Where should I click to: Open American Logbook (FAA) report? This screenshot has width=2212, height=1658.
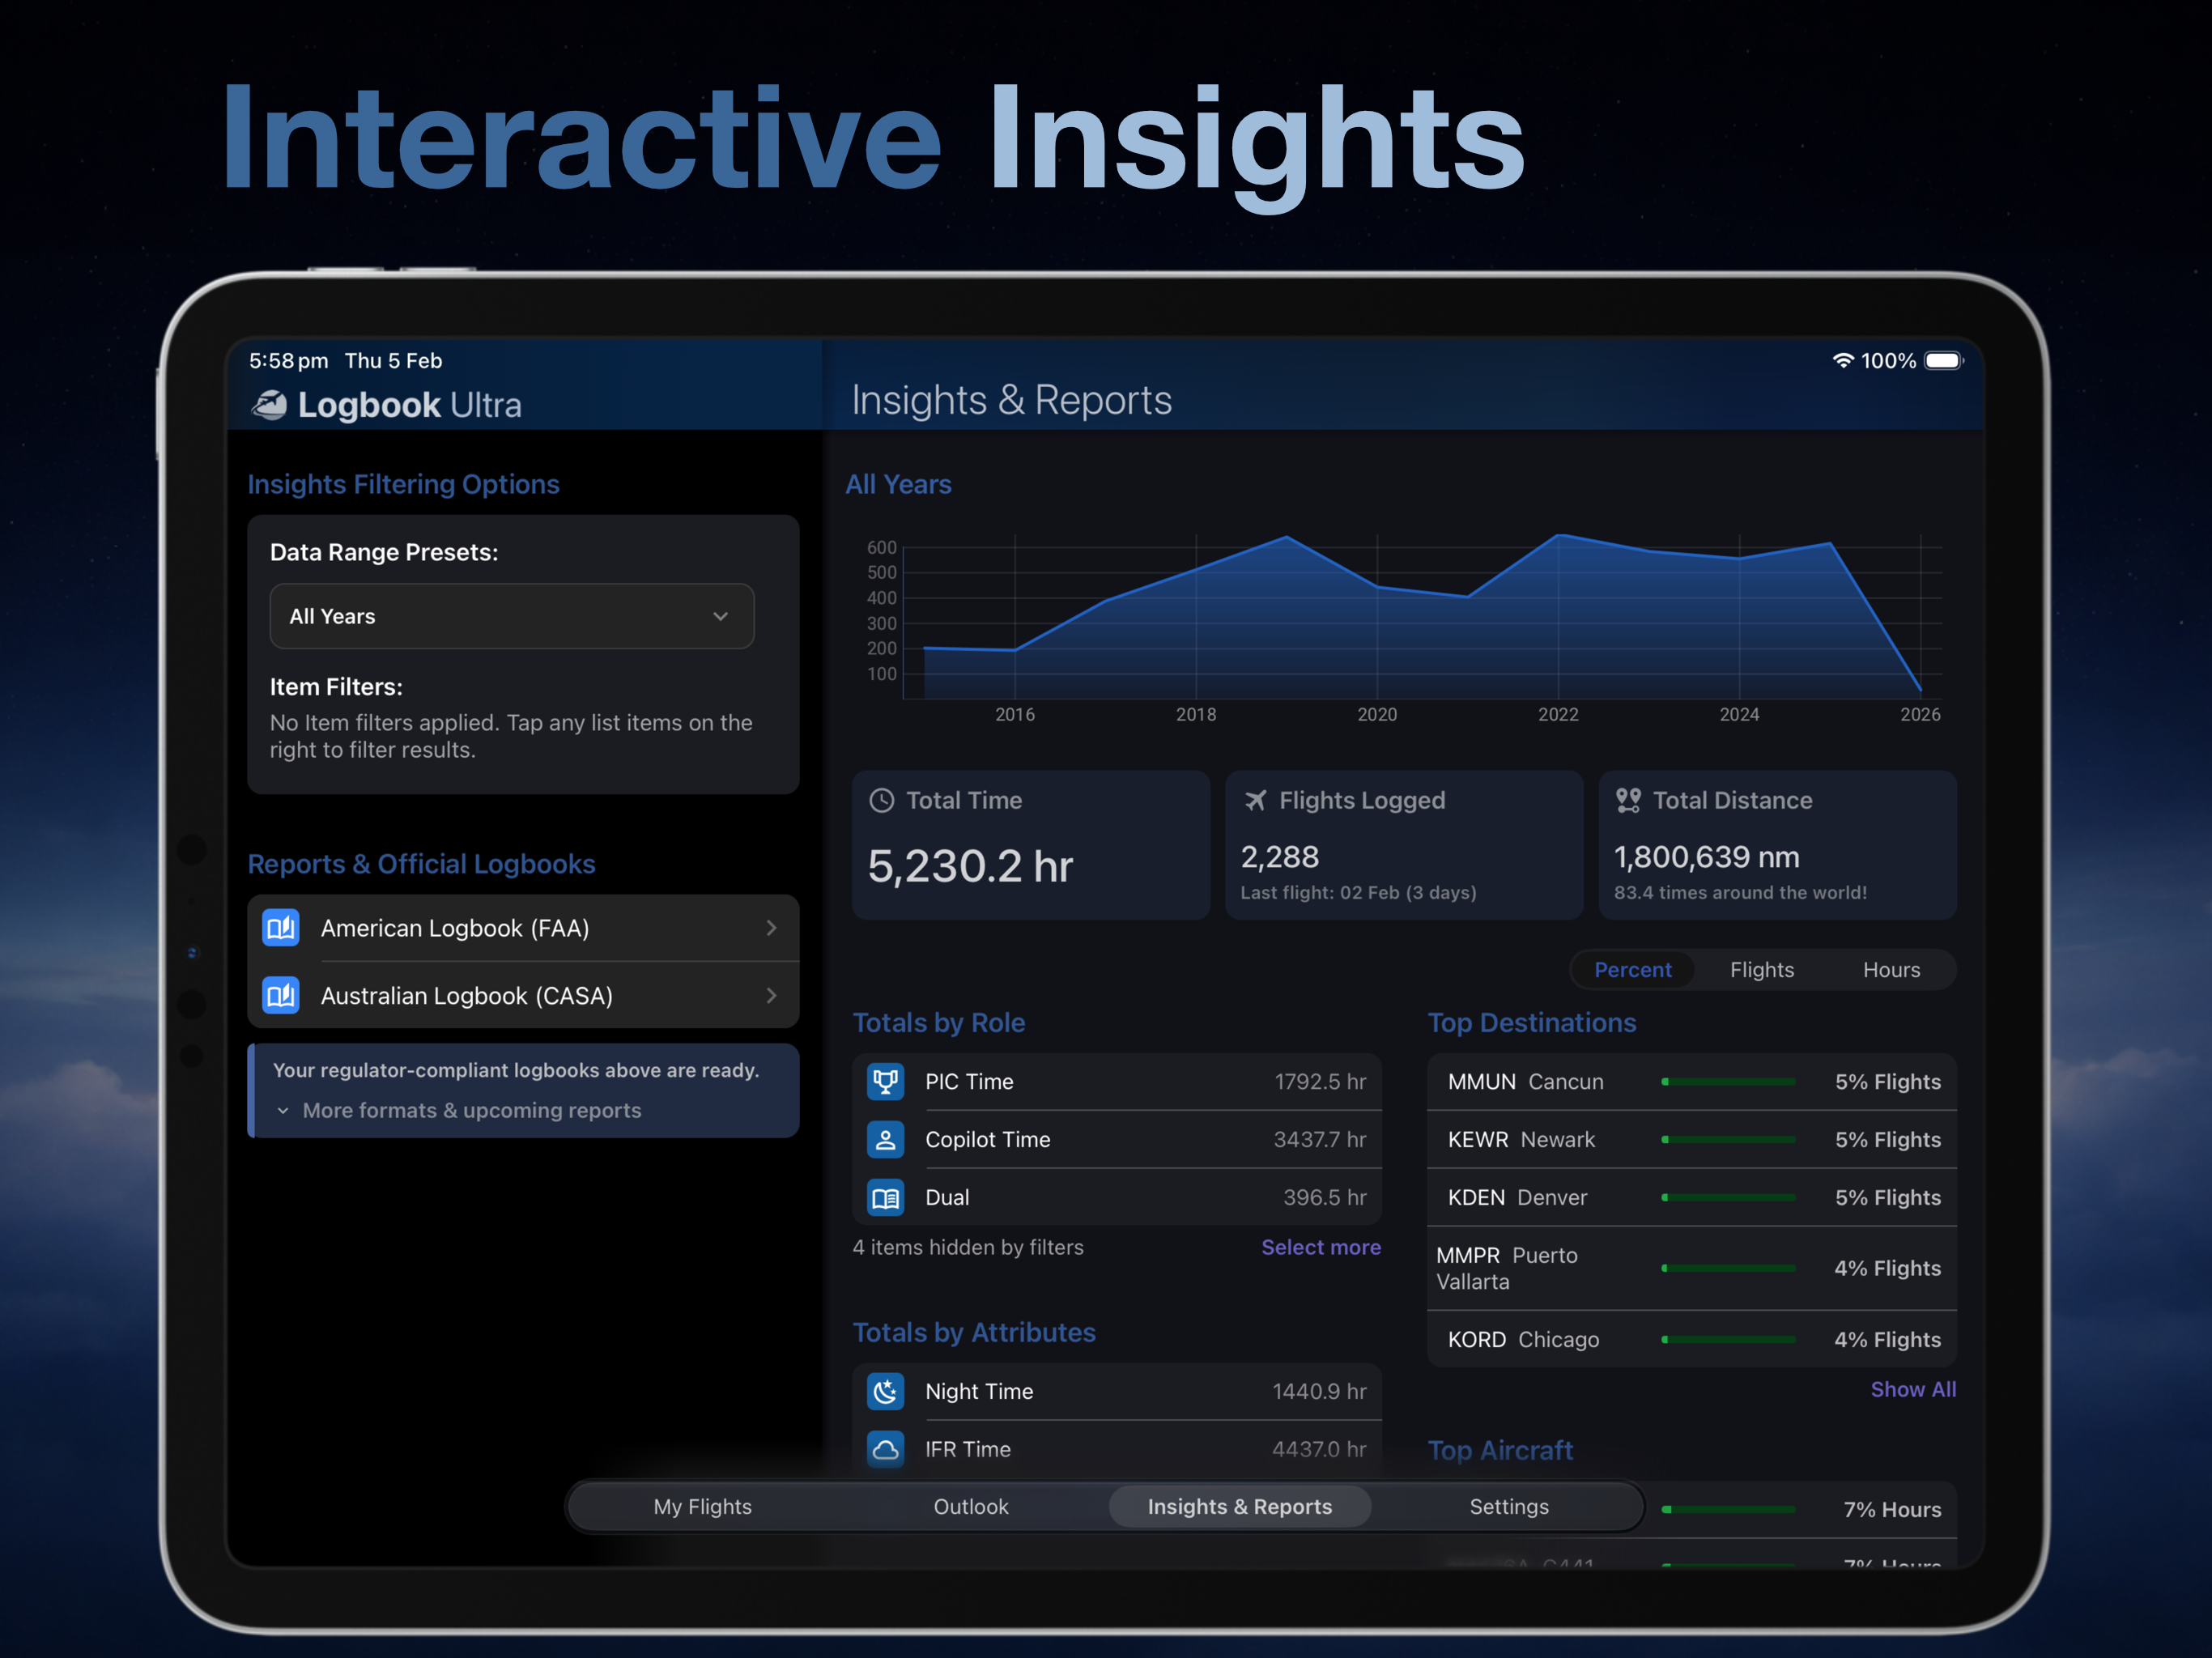point(523,928)
